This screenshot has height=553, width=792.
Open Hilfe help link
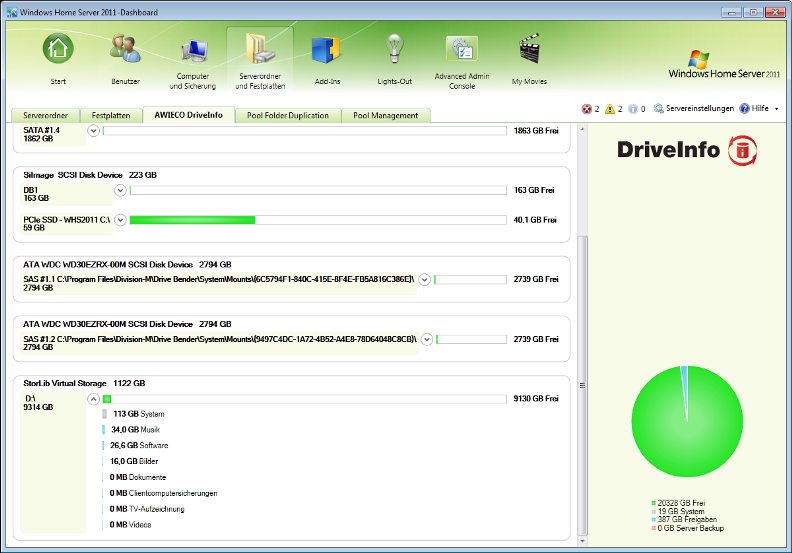click(x=754, y=109)
